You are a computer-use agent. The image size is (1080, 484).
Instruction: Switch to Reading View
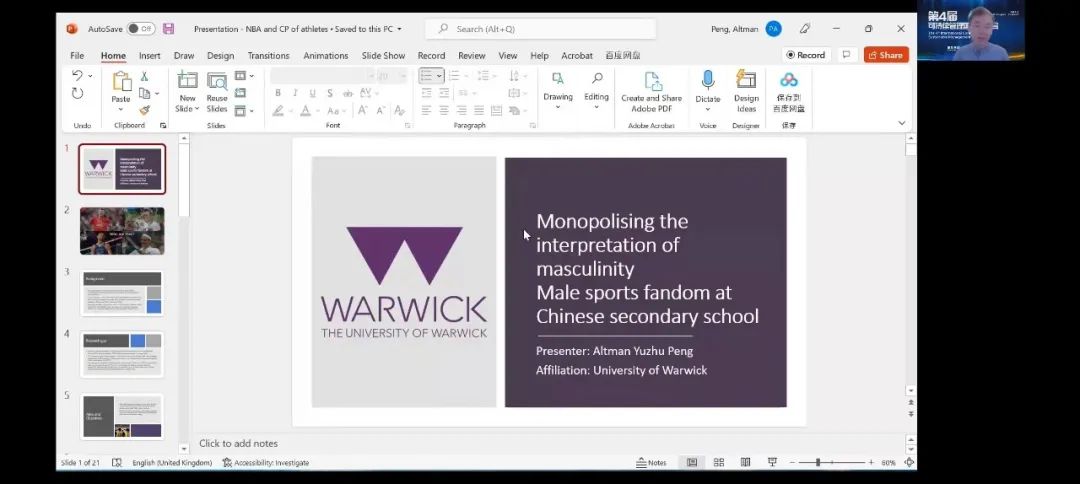click(x=745, y=463)
